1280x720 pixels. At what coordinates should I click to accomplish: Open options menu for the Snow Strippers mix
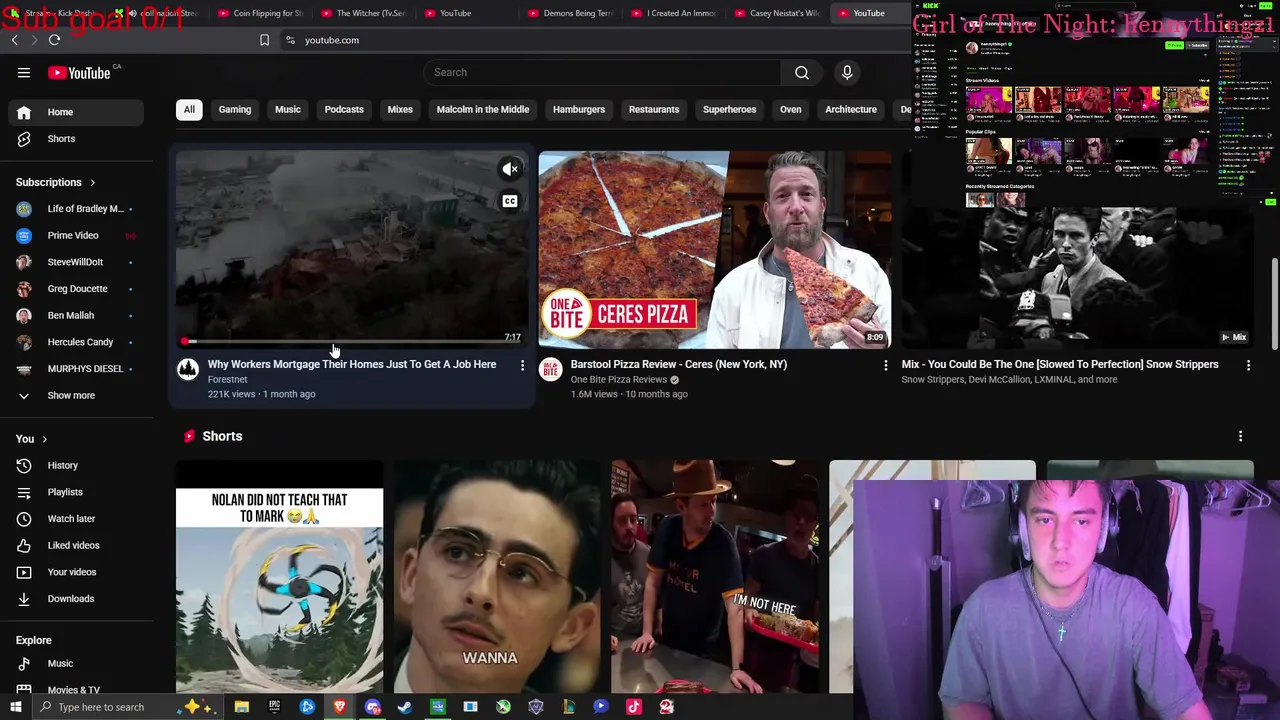(1248, 365)
